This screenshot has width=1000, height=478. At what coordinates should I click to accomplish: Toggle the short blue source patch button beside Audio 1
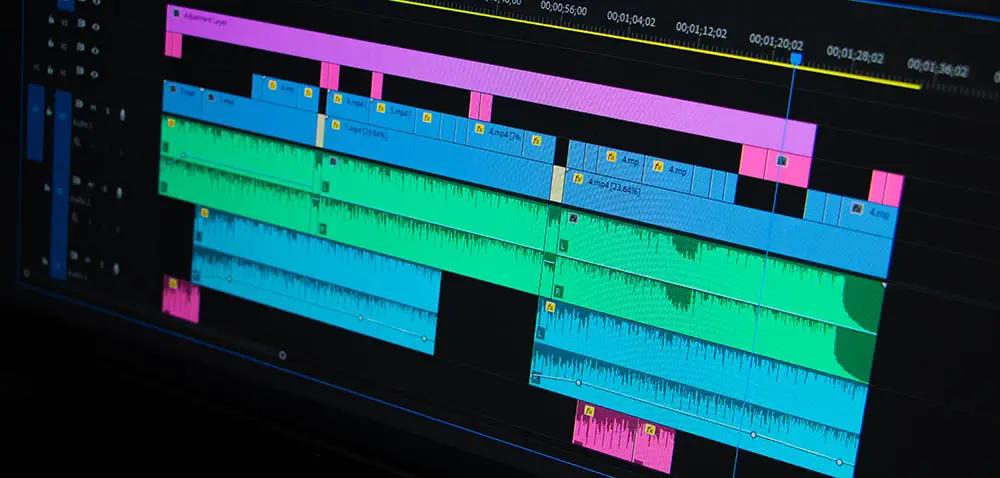pos(35,122)
